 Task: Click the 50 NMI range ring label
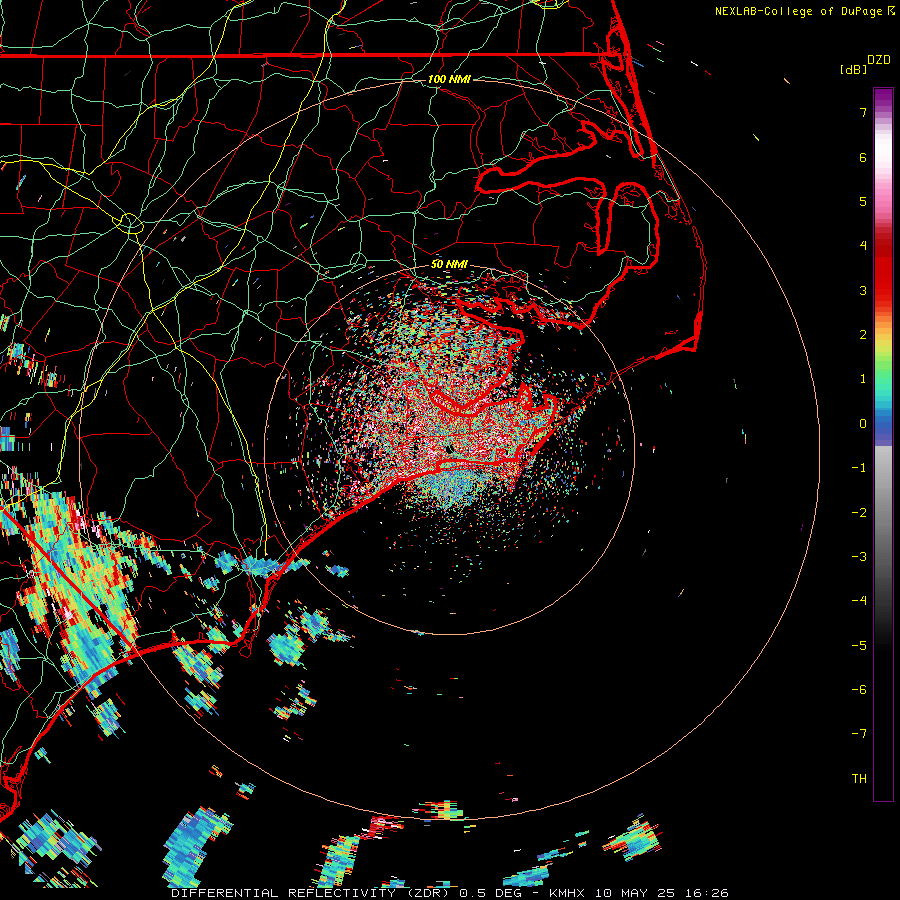pyautogui.click(x=449, y=265)
